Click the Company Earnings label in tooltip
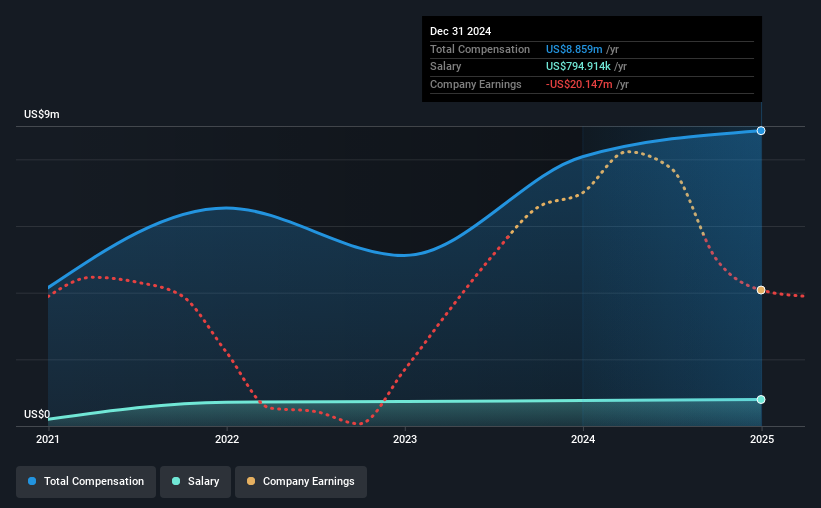This screenshot has height=508, width=821. point(475,84)
